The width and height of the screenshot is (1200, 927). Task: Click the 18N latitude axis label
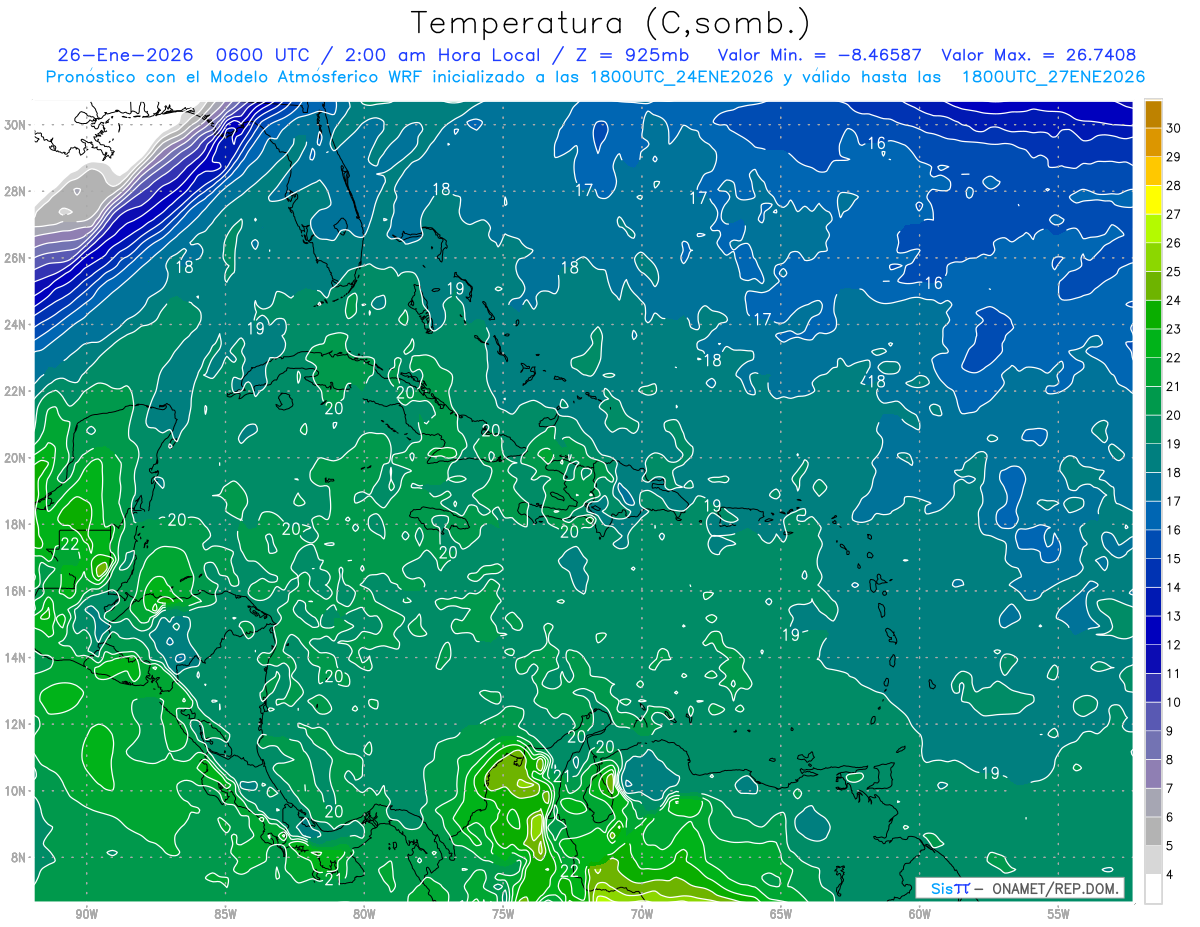pos(16,524)
